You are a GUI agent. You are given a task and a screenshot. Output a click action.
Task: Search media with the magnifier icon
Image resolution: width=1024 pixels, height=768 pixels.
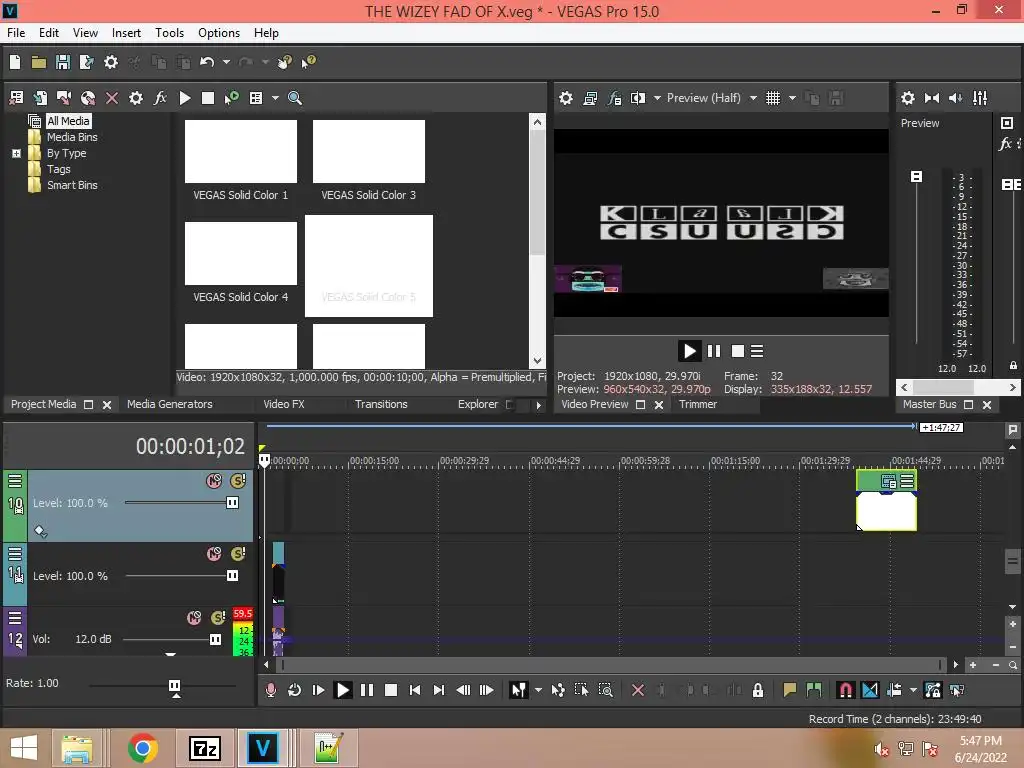[x=295, y=98]
